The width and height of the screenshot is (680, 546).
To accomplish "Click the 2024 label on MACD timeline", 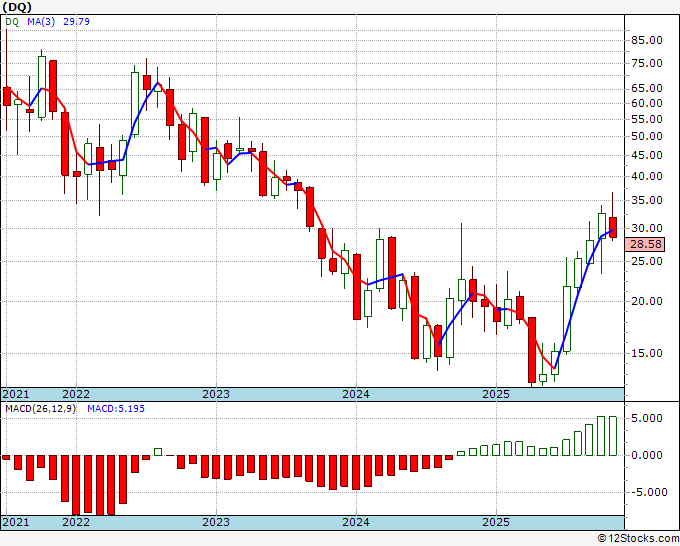I will tap(356, 522).
